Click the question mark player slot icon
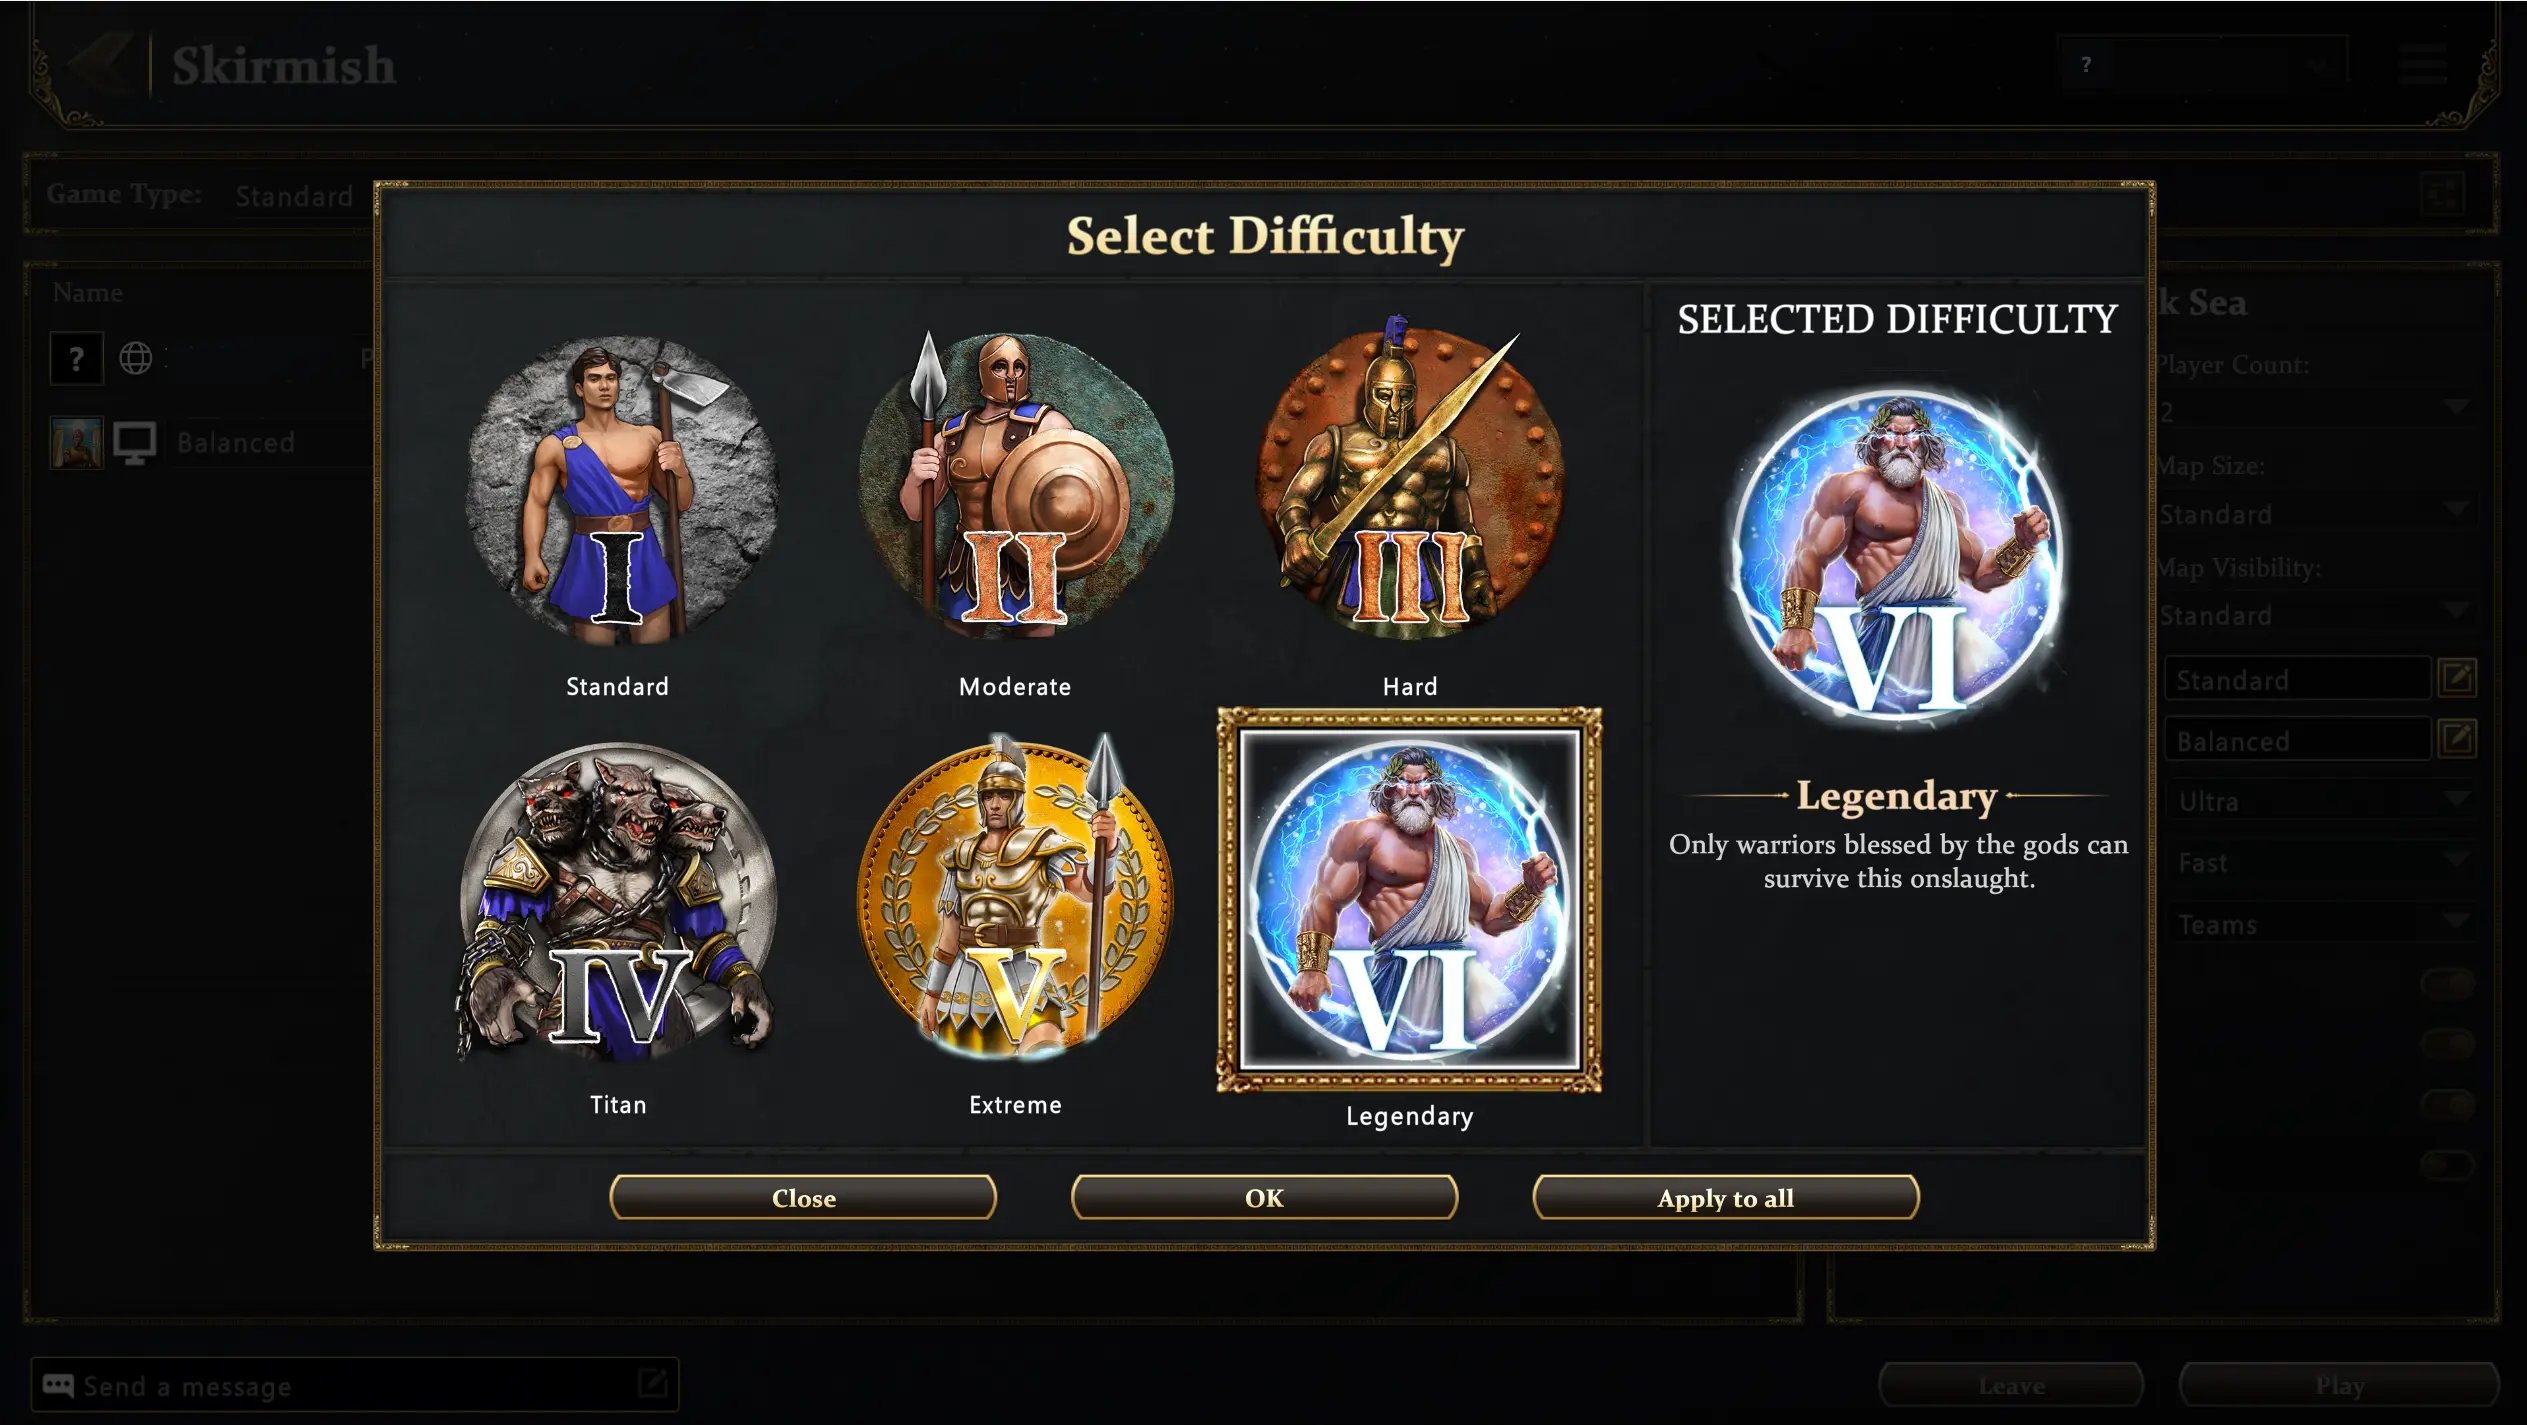The width and height of the screenshot is (2527, 1425). click(76, 358)
